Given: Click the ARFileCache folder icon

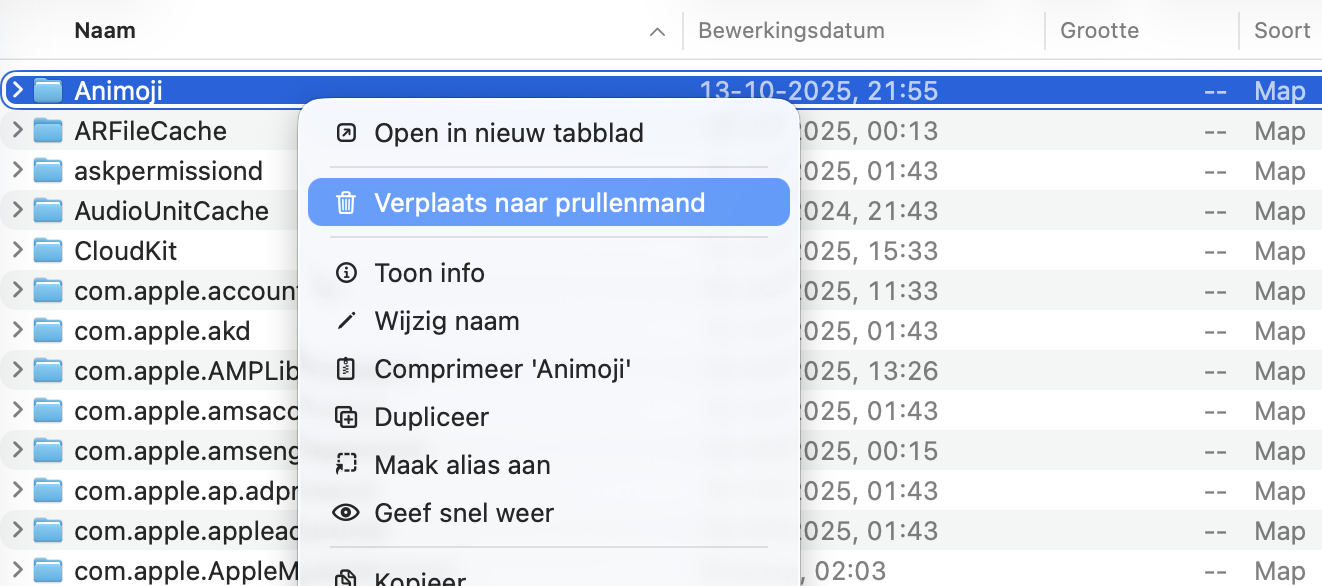Looking at the screenshot, I should point(49,130).
